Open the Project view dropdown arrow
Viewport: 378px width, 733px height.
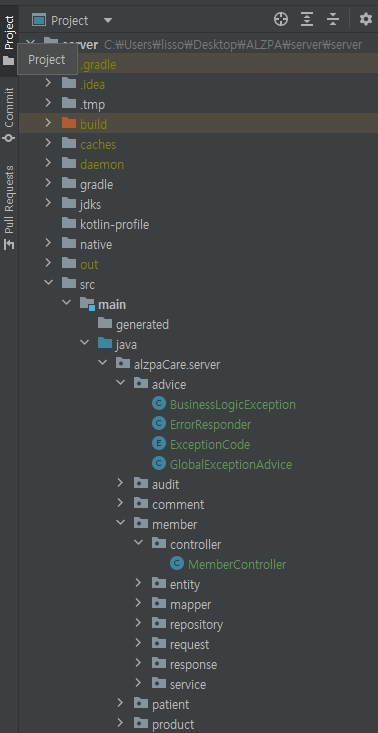pyautogui.click(x=108, y=21)
